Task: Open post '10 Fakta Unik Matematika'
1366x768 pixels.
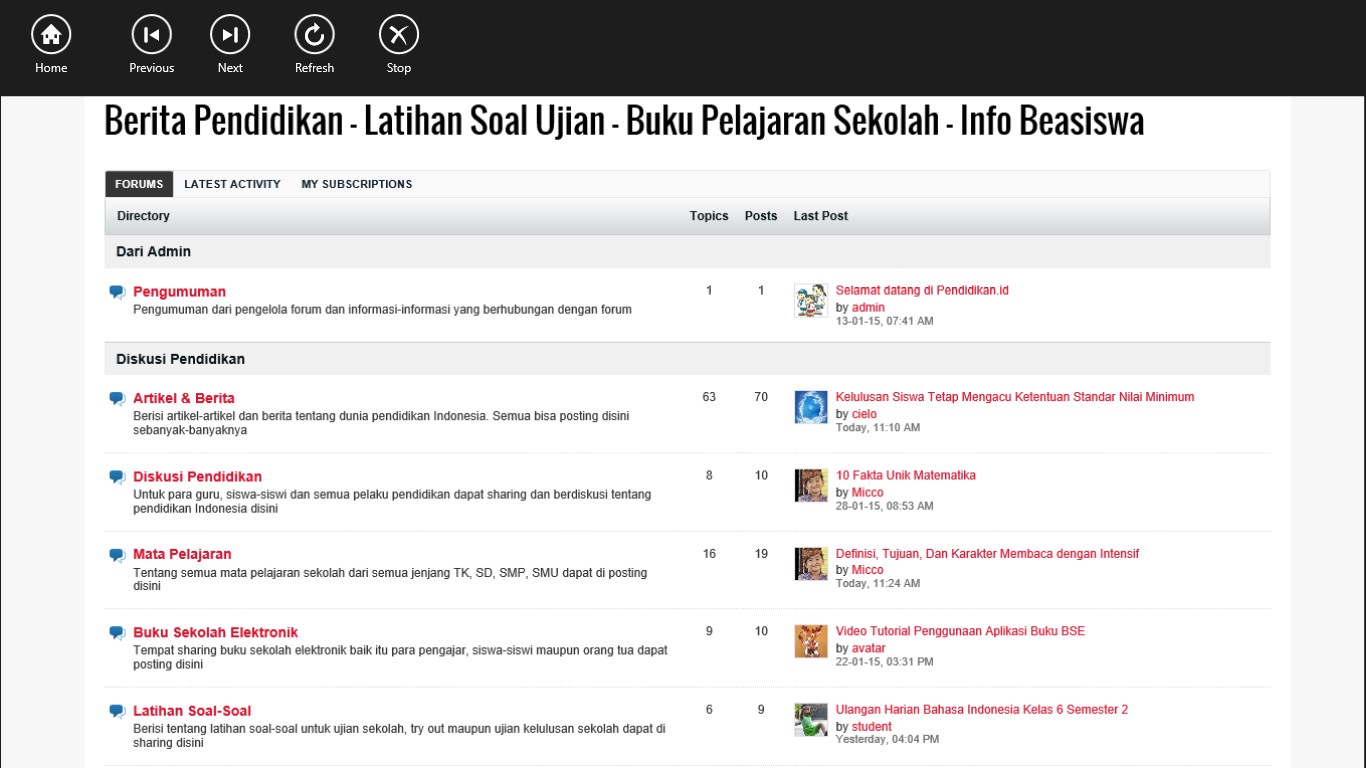Action: tap(905, 475)
